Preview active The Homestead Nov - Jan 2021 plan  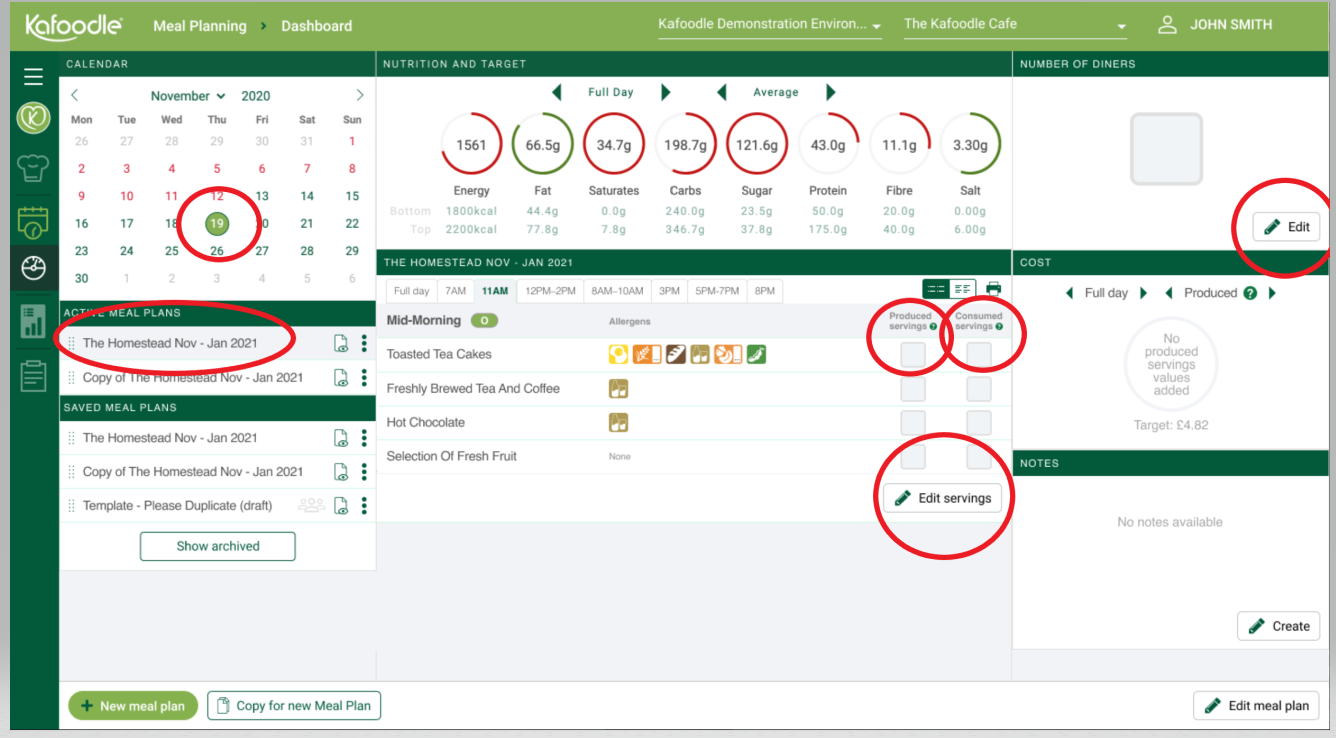coord(341,344)
